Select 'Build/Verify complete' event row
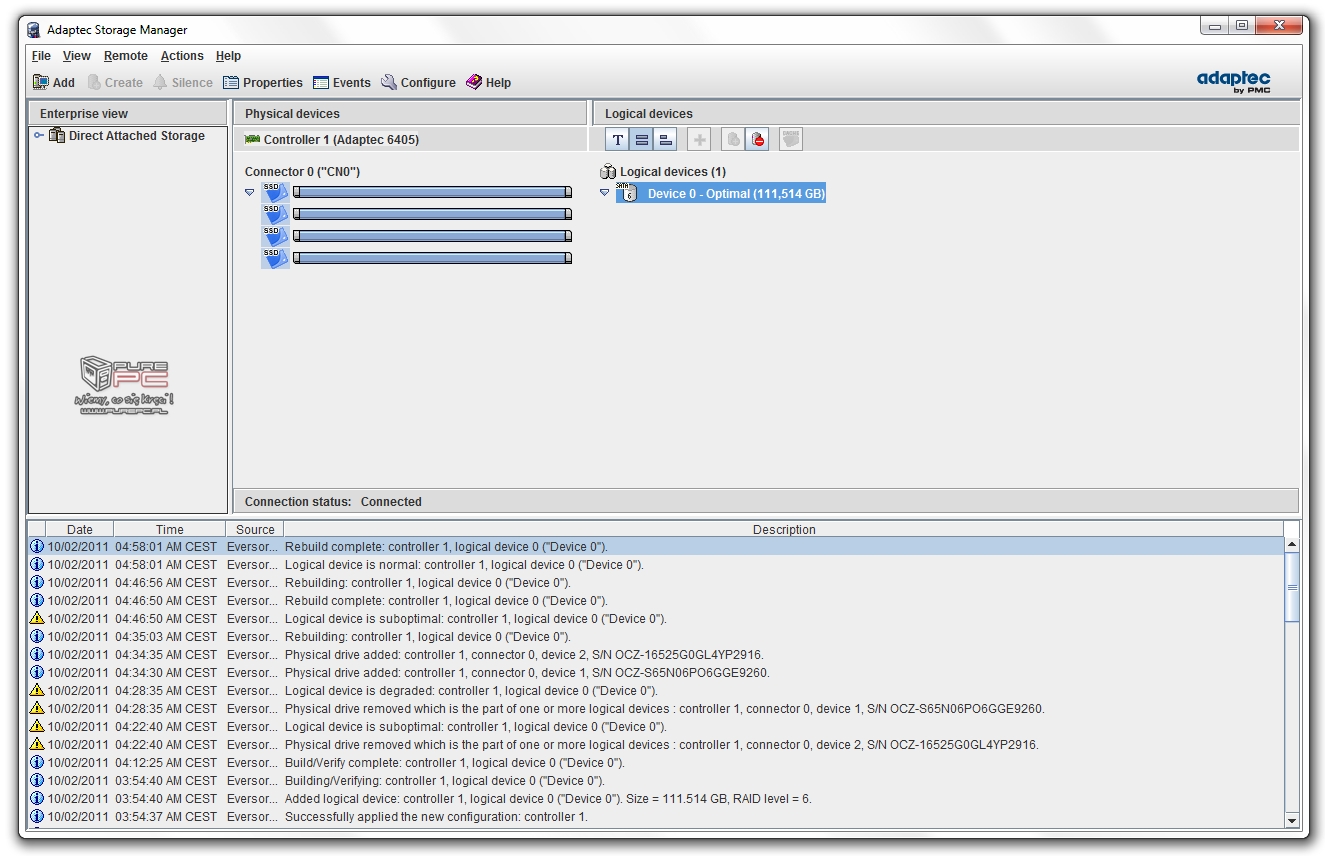Viewport: 1325px width, 856px height. click(656, 763)
